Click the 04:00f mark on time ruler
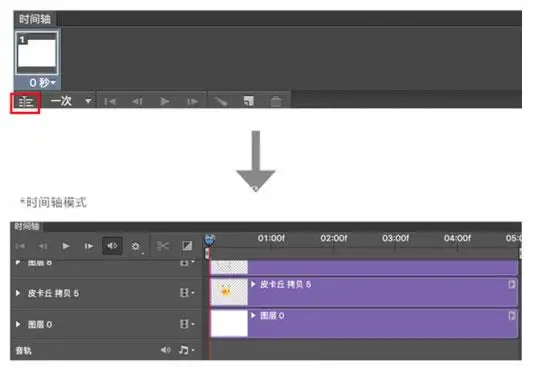Viewport: 539px width, 378px height. [457, 238]
